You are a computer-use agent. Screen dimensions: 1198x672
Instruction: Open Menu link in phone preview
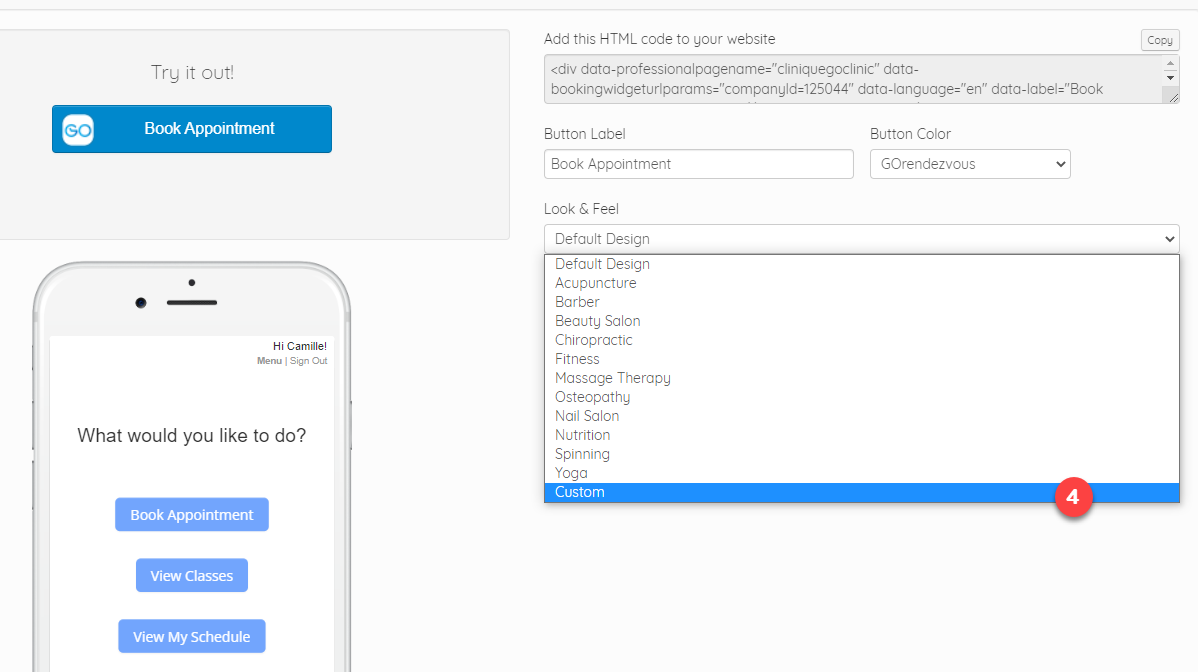tap(269, 361)
